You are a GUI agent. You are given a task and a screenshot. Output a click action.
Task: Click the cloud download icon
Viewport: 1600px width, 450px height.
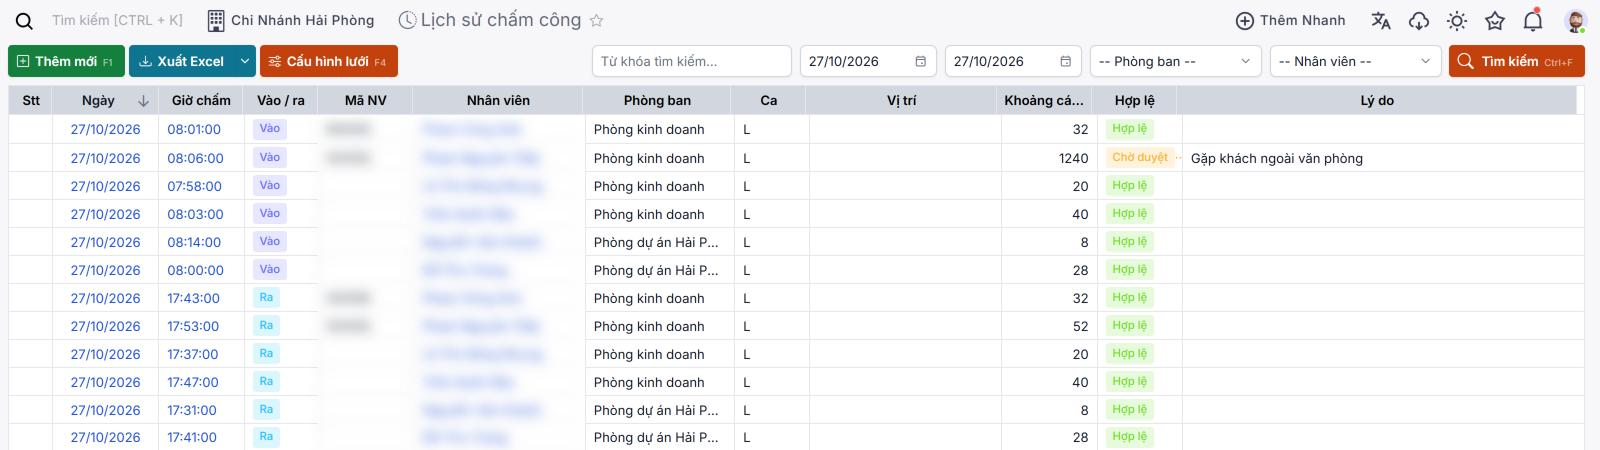click(1419, 20)
